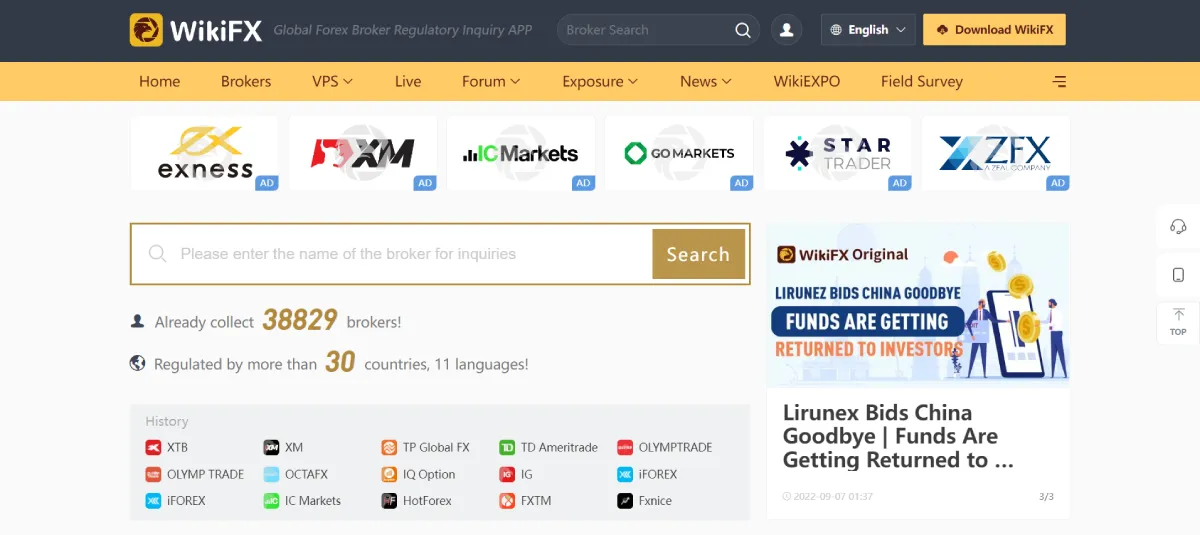This screenshot has width=1200, height=535.
Task: Expand the VPS menu
Action: (x=331, y=82)
